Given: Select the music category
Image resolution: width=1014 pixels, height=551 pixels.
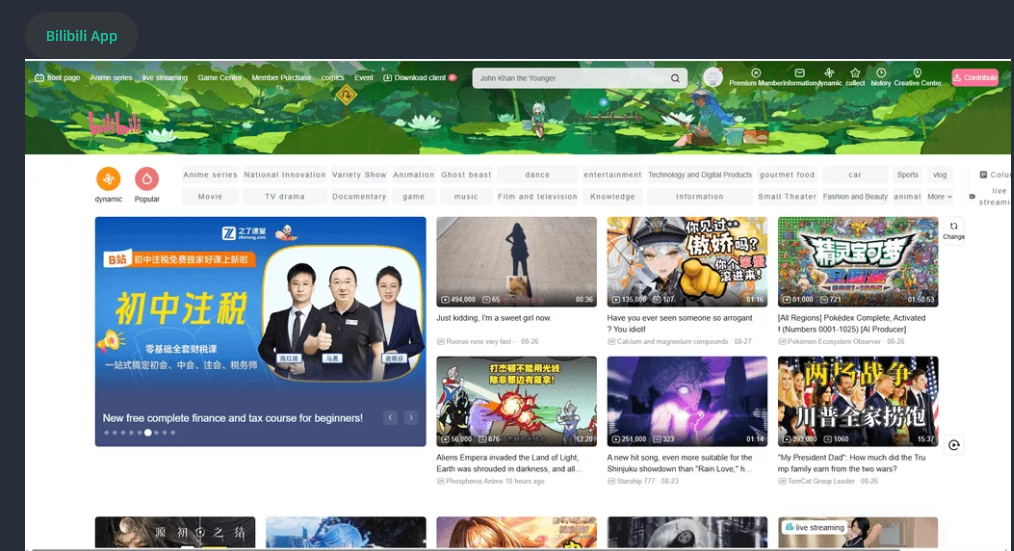Looking at the screenshot, I should (x=466, y=197).
